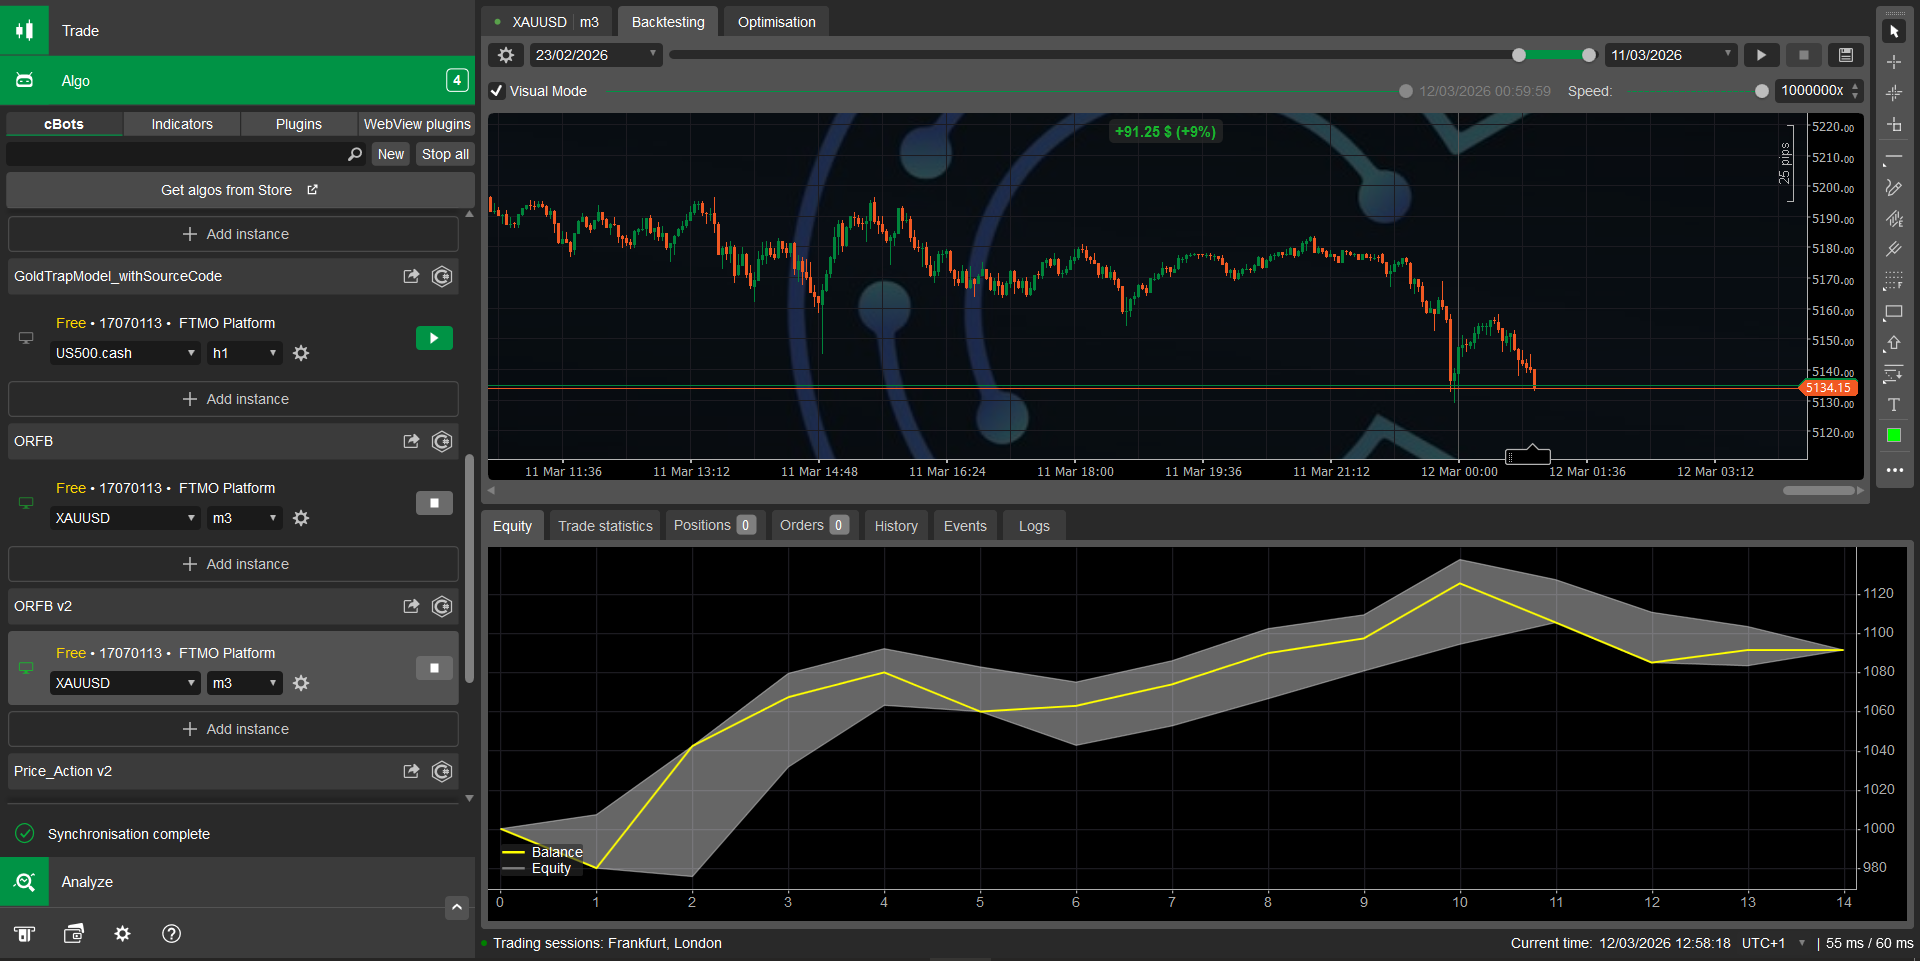Select the text drawing tool

point(1893,405)
